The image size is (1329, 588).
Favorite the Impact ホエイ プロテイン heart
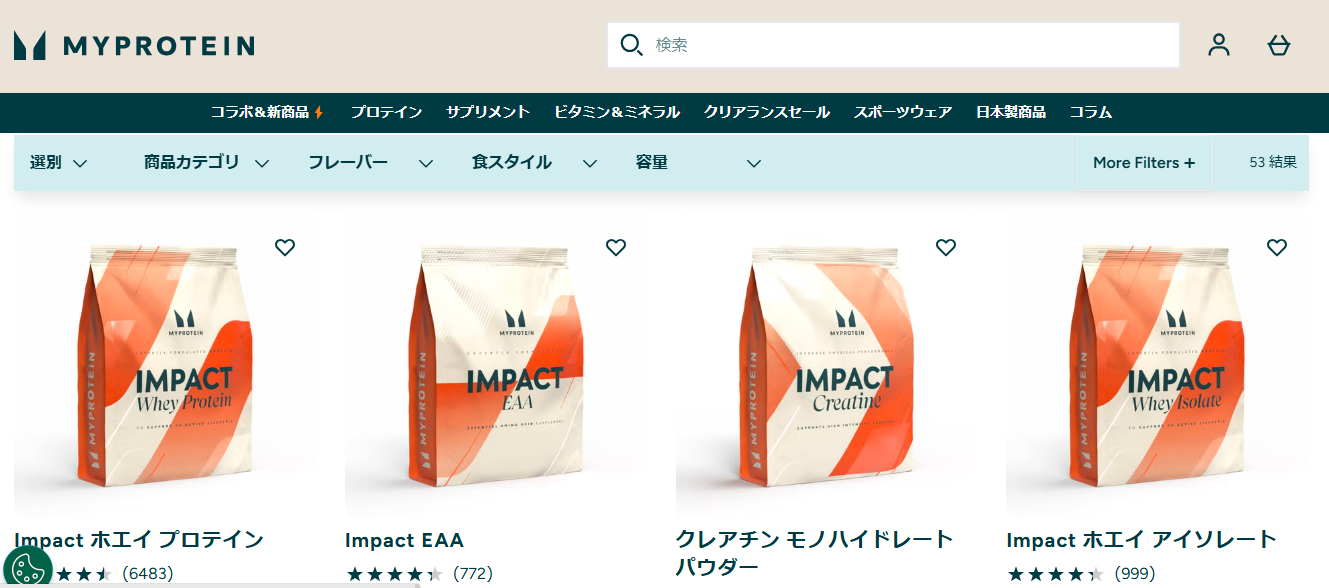285,247
